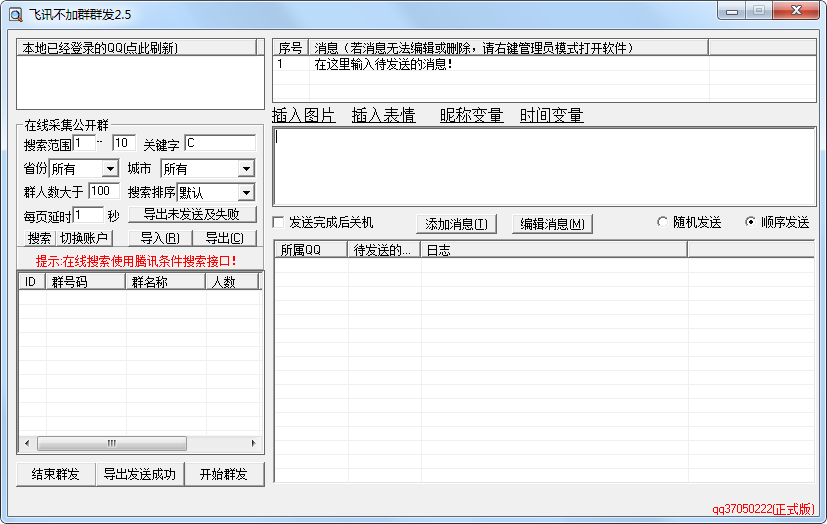Click the 插入表情 link
Image resolution: width=827 pixels, height=524 pixels.
coord(383,116)
